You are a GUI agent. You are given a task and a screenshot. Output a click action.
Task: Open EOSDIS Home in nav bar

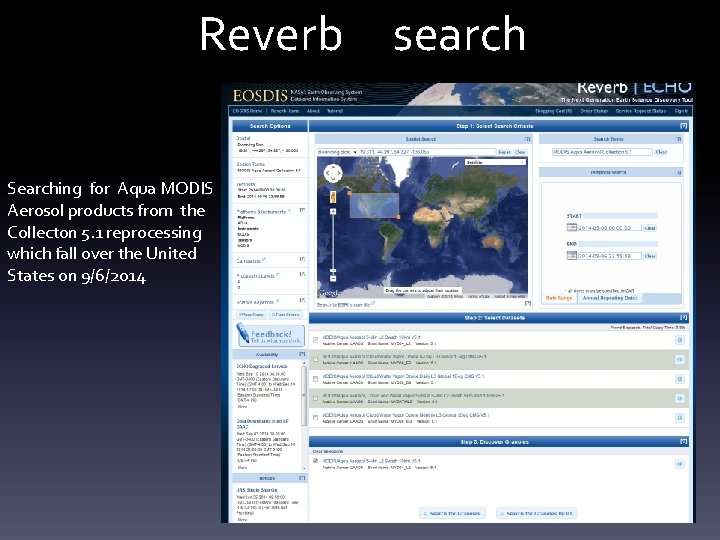(x=248, y=111)
